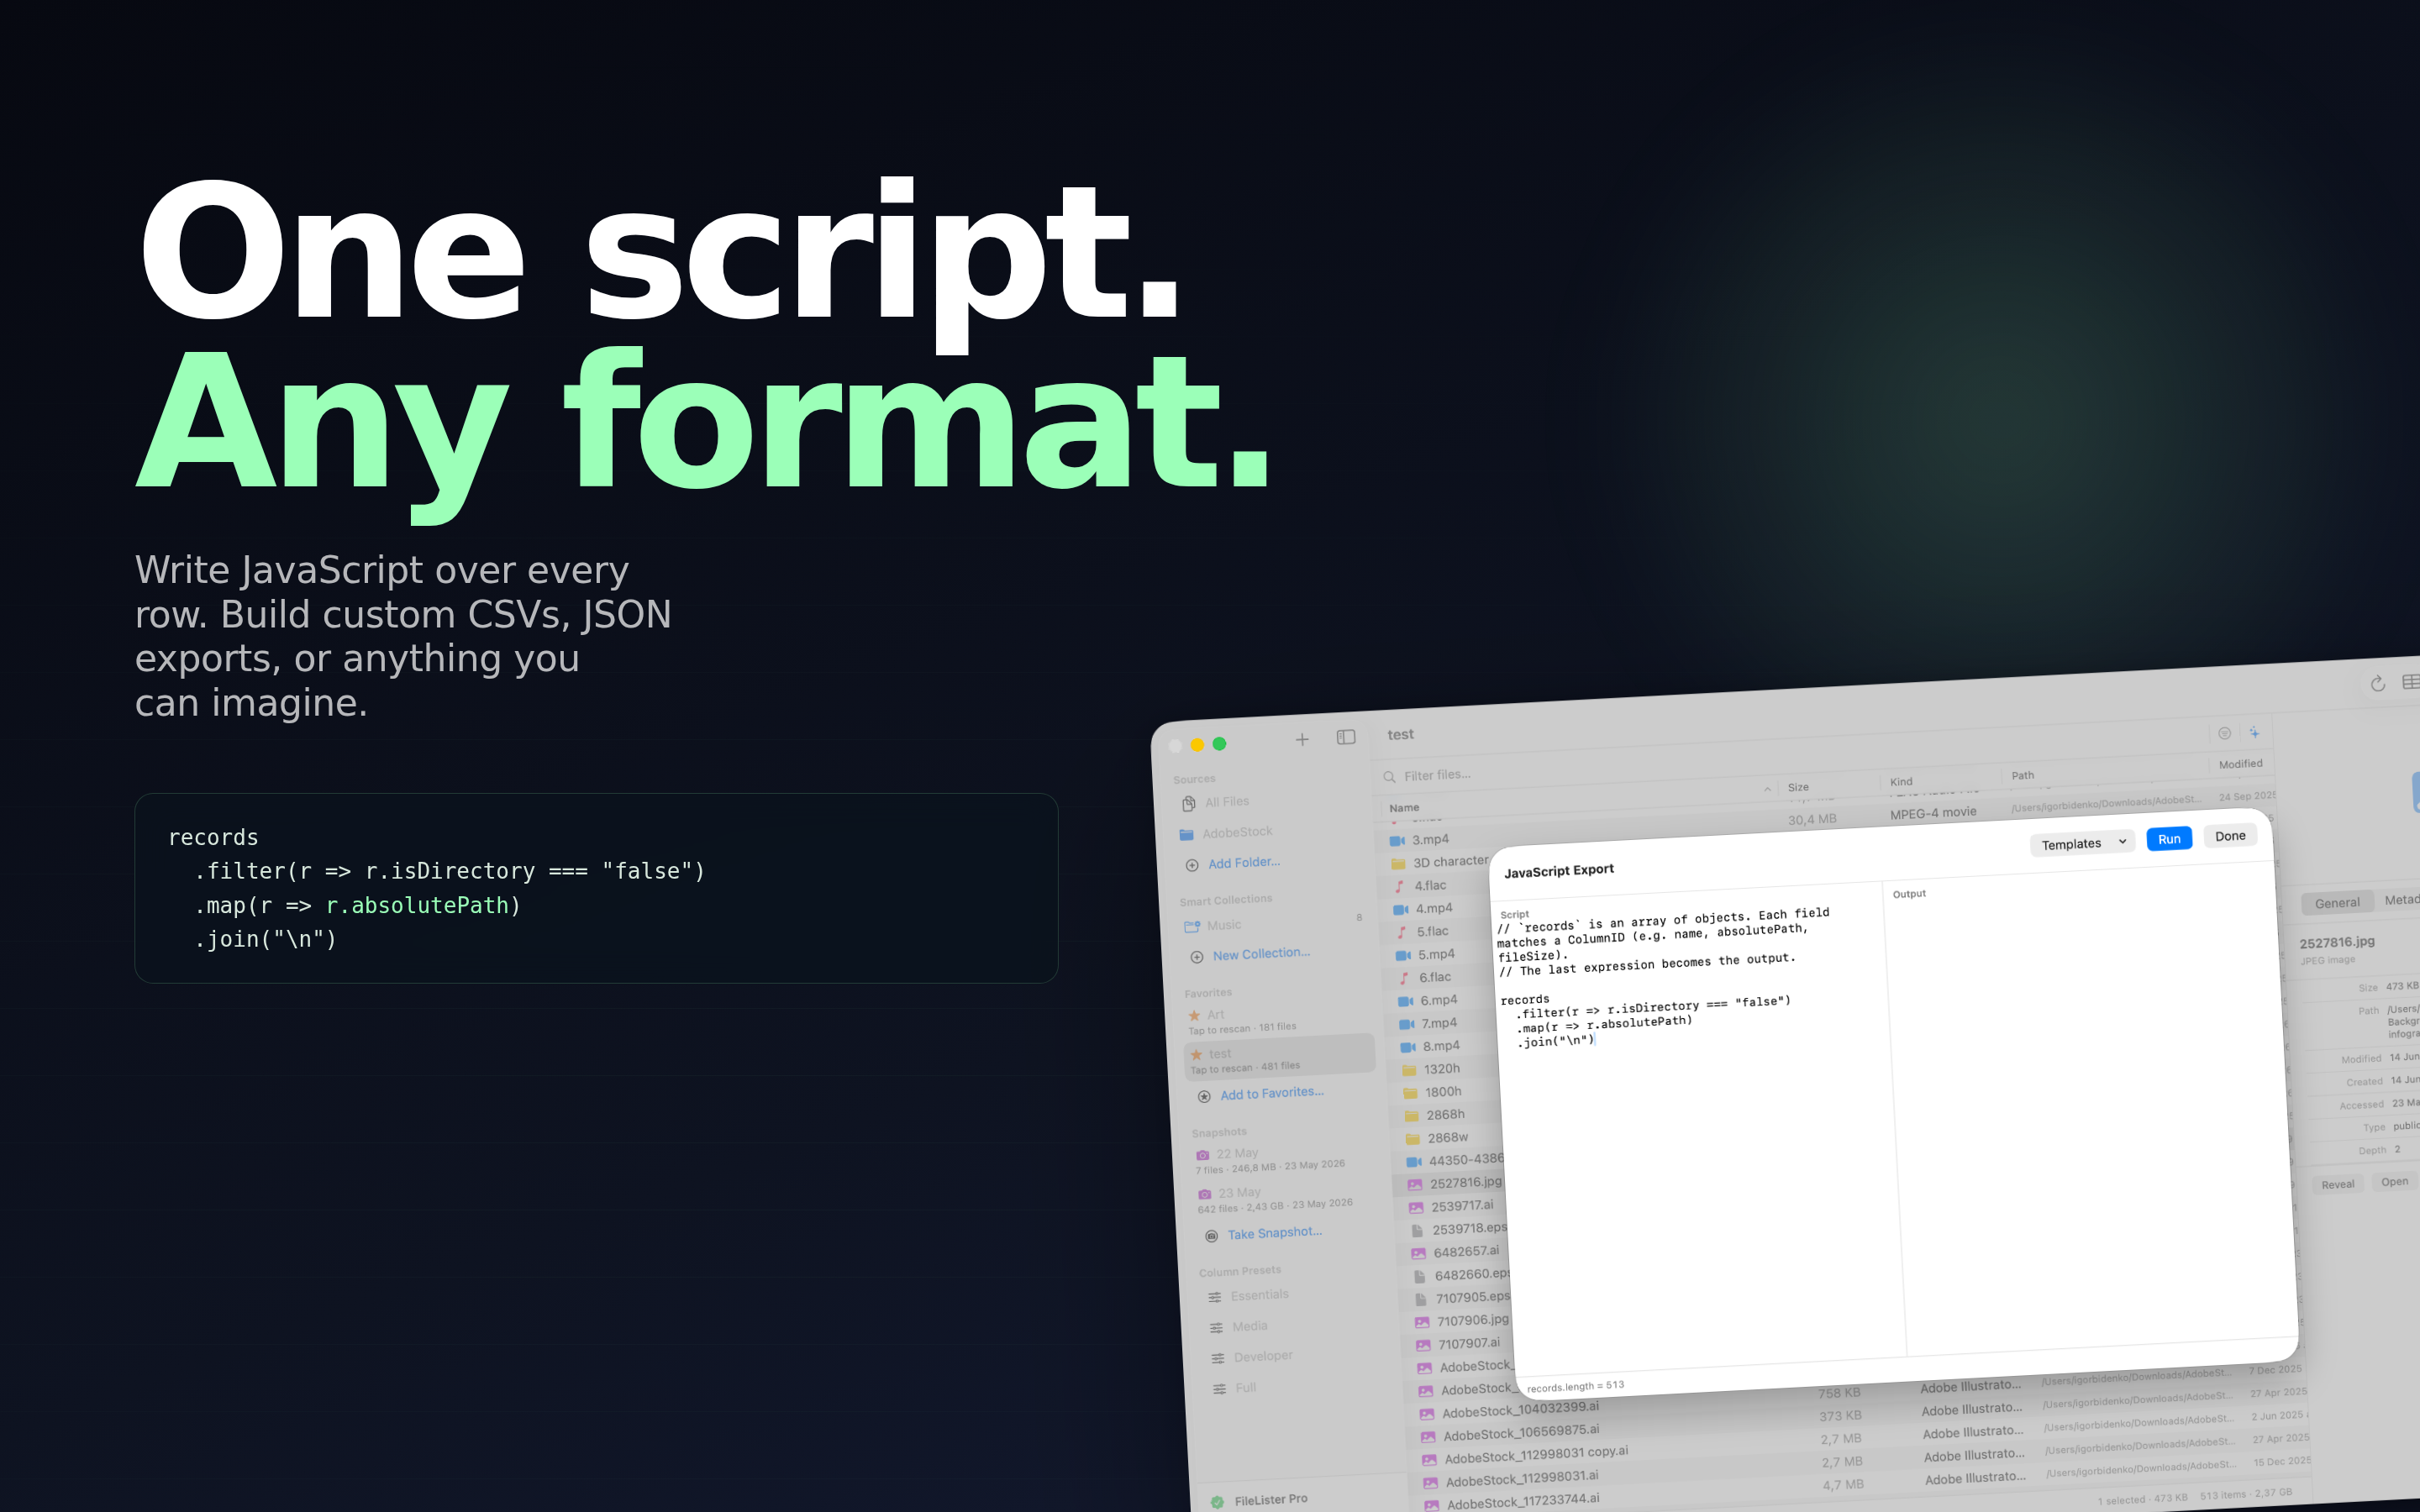Click the Add Folder... link
Viewport: 2420px width, 1512px height.
click(x=1244, y=863)
